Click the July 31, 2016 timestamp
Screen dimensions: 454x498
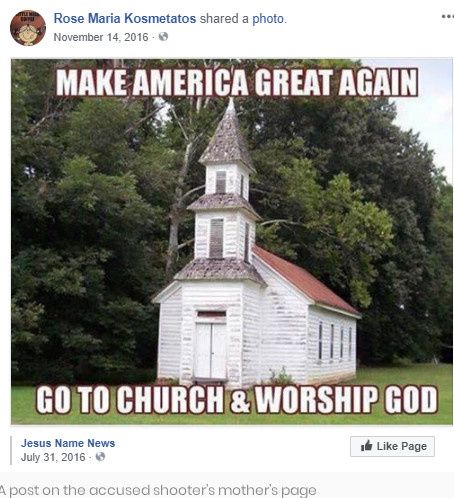pos(53,457)
